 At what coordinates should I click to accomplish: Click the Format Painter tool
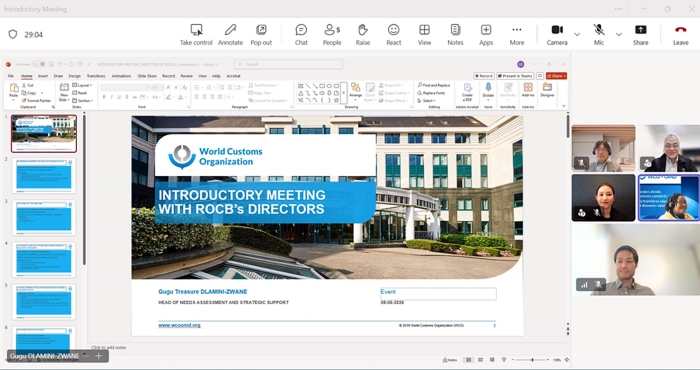(x=36, y=101)
